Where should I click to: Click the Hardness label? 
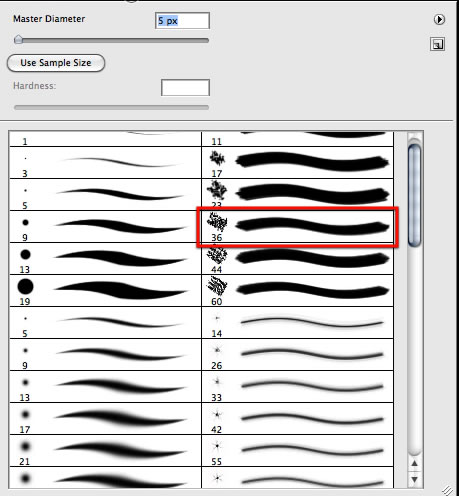[35, 86]
